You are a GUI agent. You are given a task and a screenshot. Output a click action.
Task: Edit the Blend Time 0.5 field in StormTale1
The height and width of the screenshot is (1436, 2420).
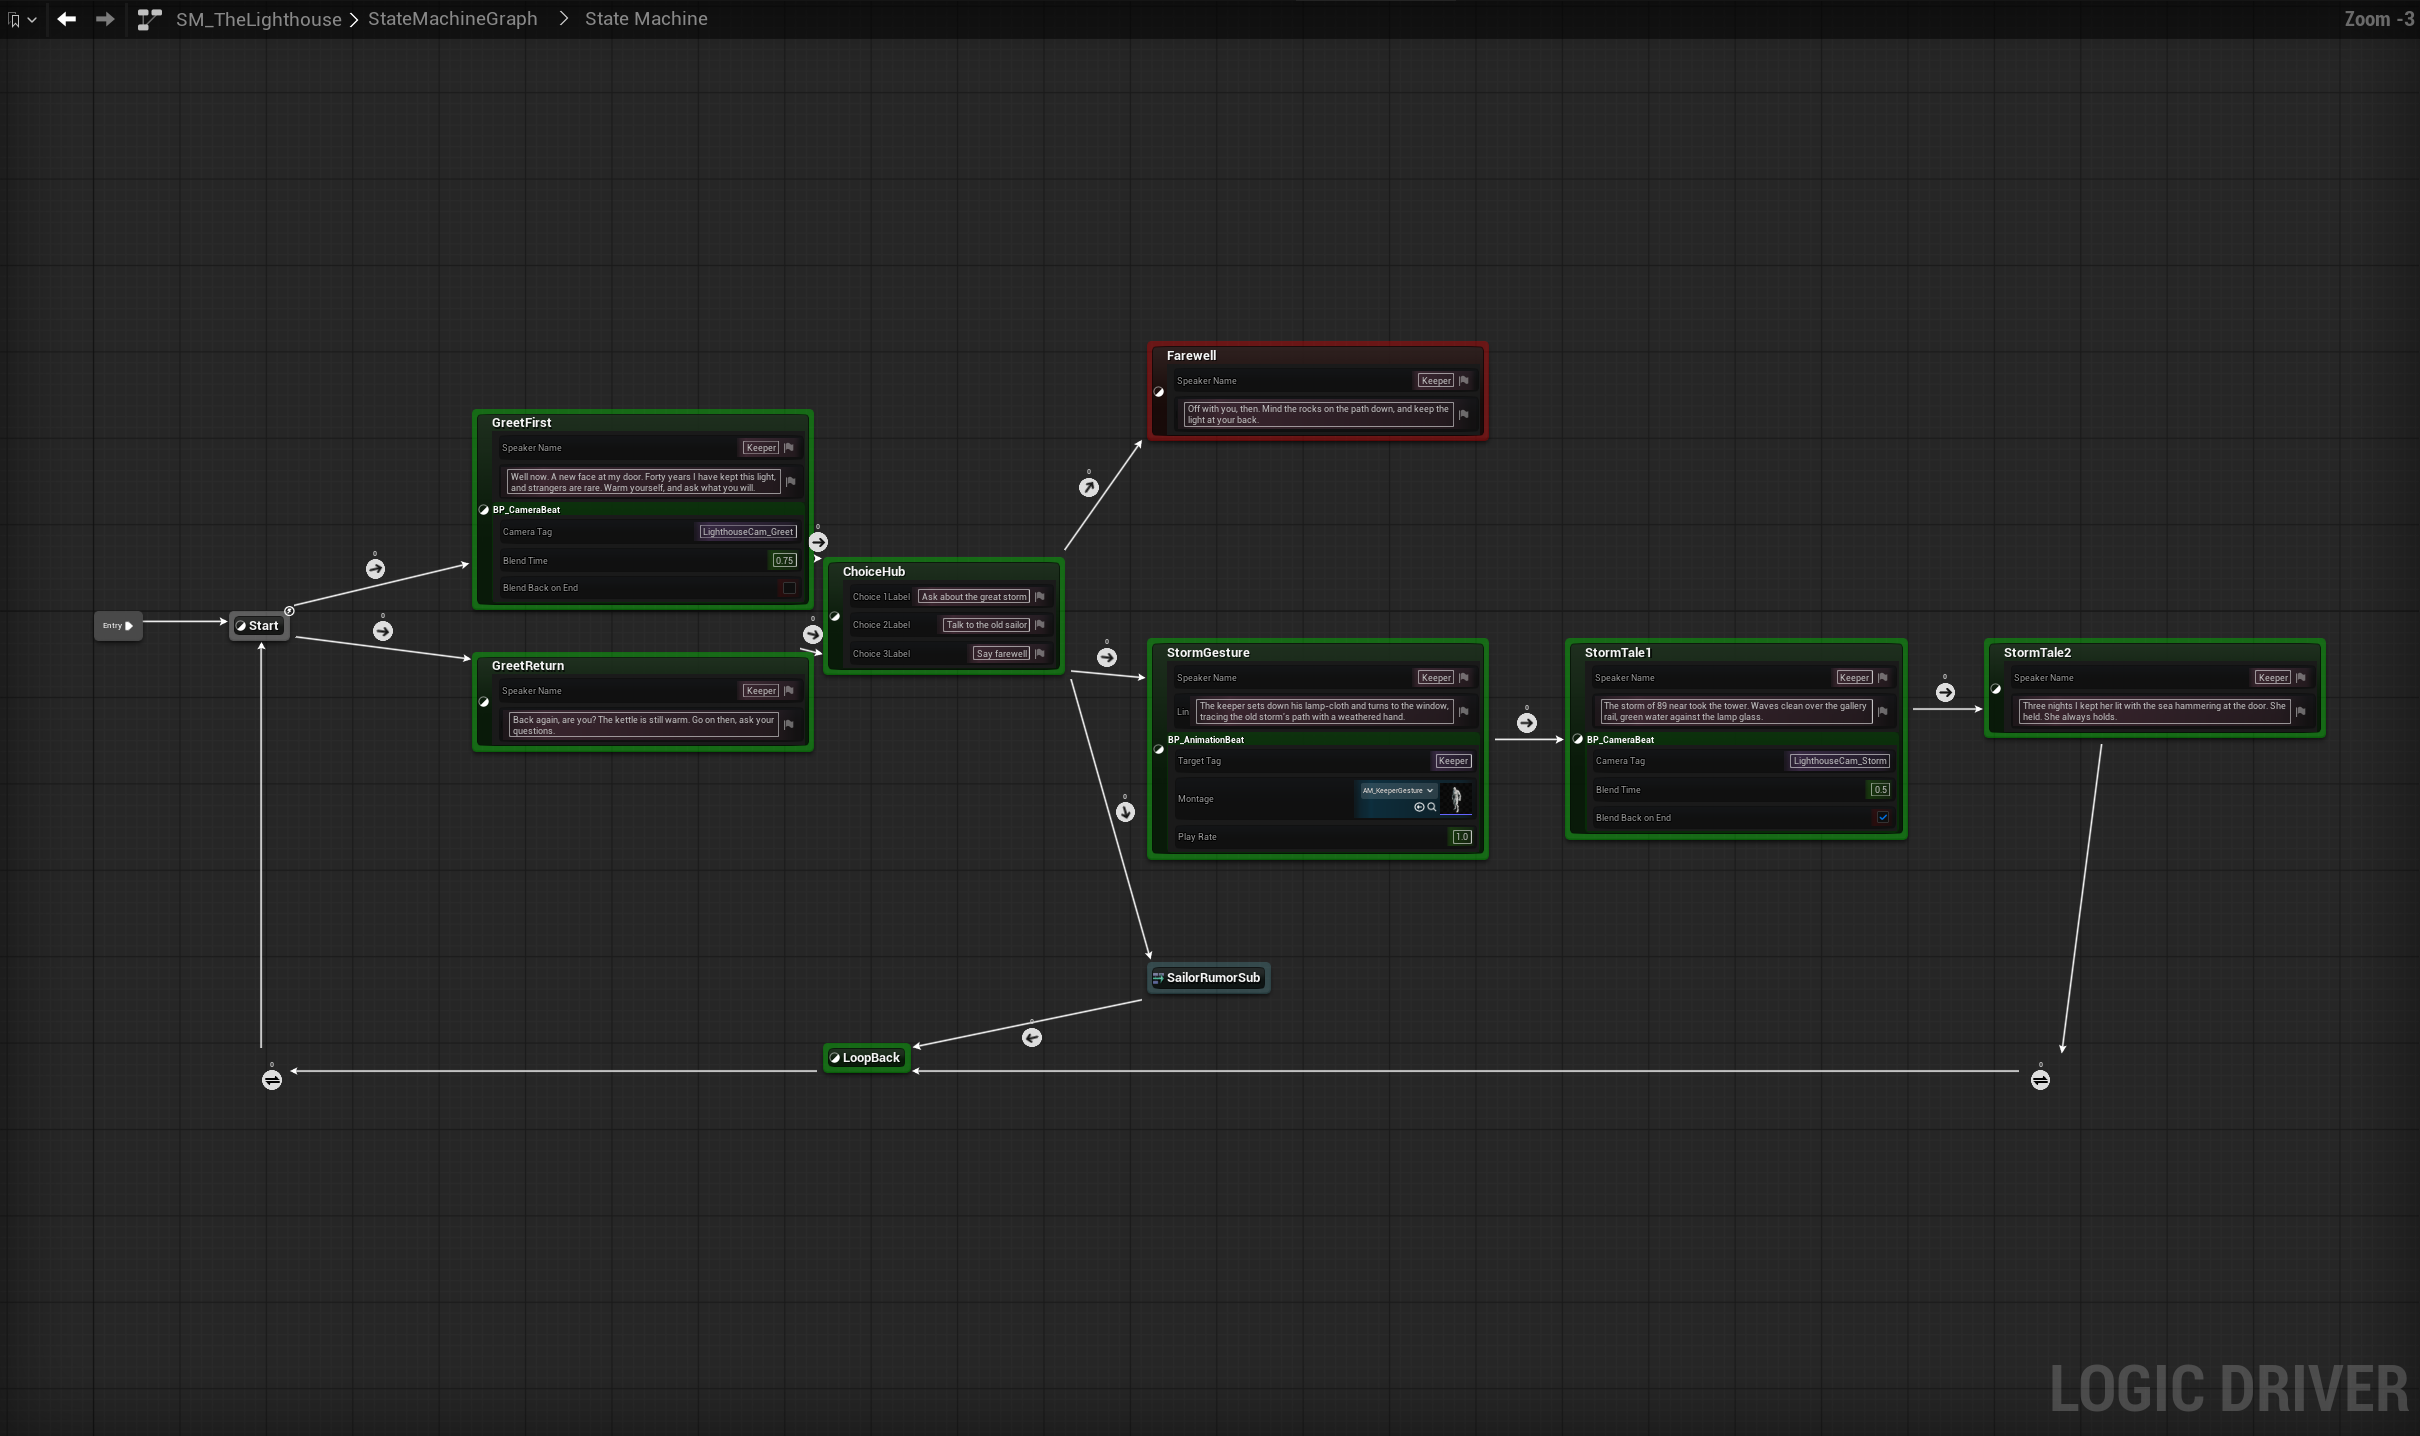pos(1880,790)
